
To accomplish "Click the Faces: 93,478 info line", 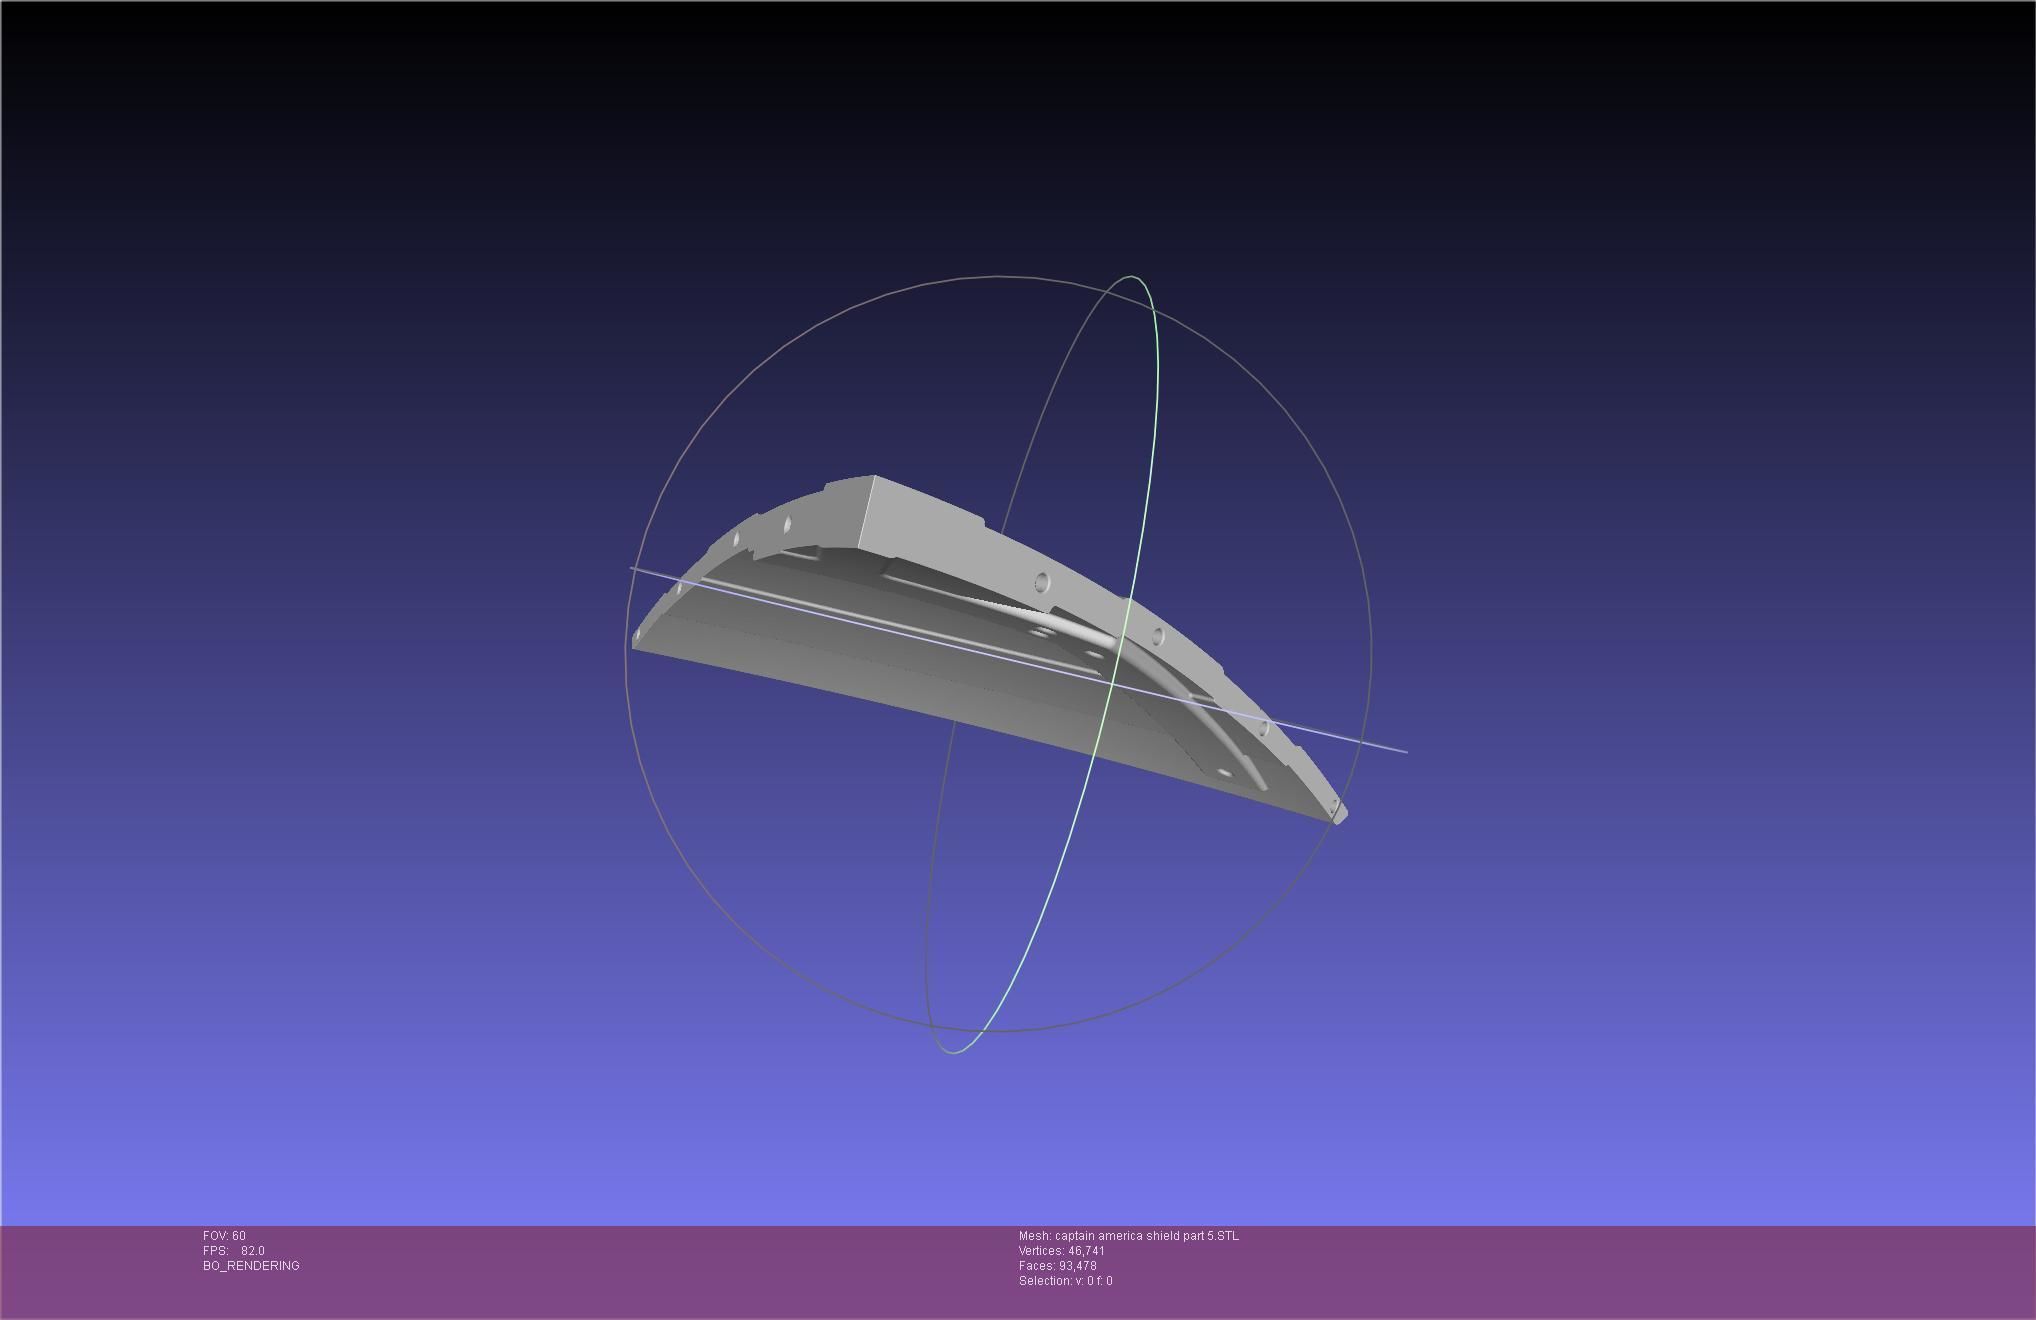I will 1057,1266.
